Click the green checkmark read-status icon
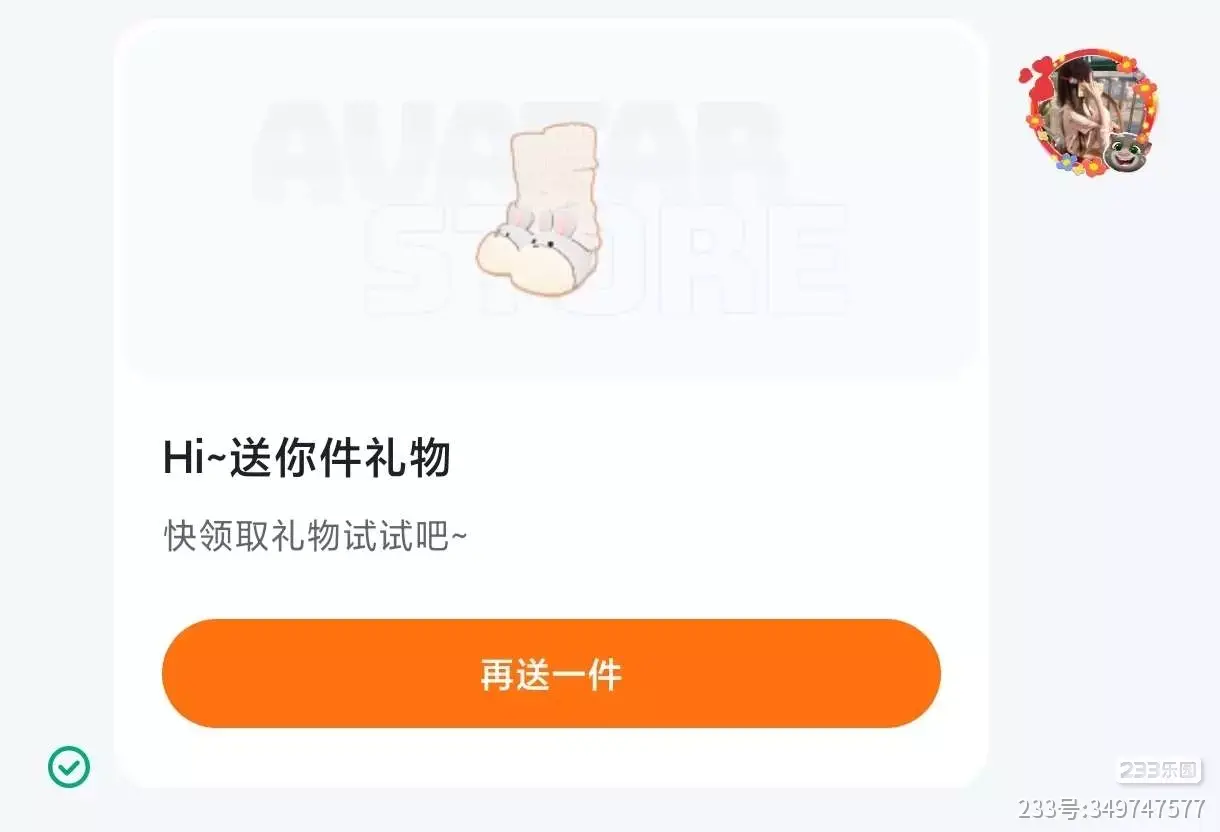 coord(69,767)
